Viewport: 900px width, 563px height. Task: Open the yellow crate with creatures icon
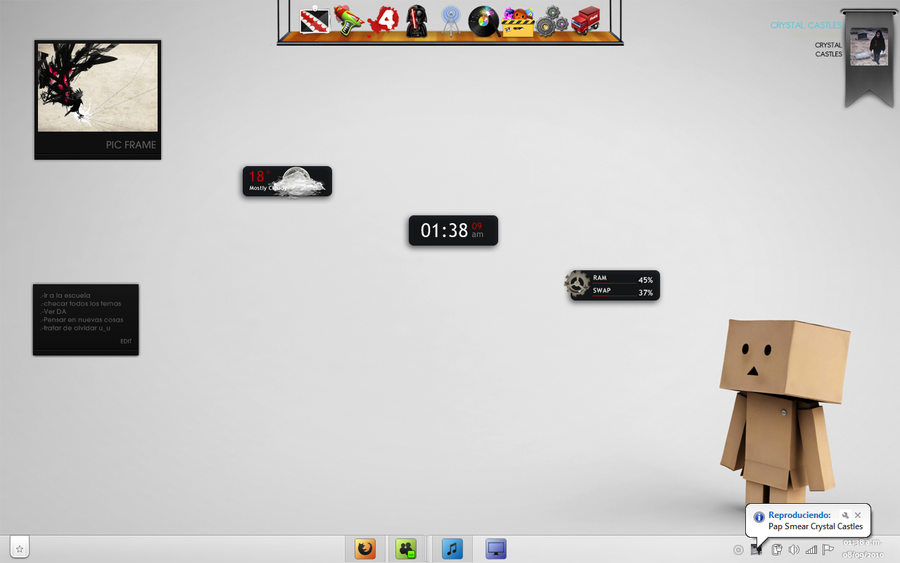click(517, 21)
